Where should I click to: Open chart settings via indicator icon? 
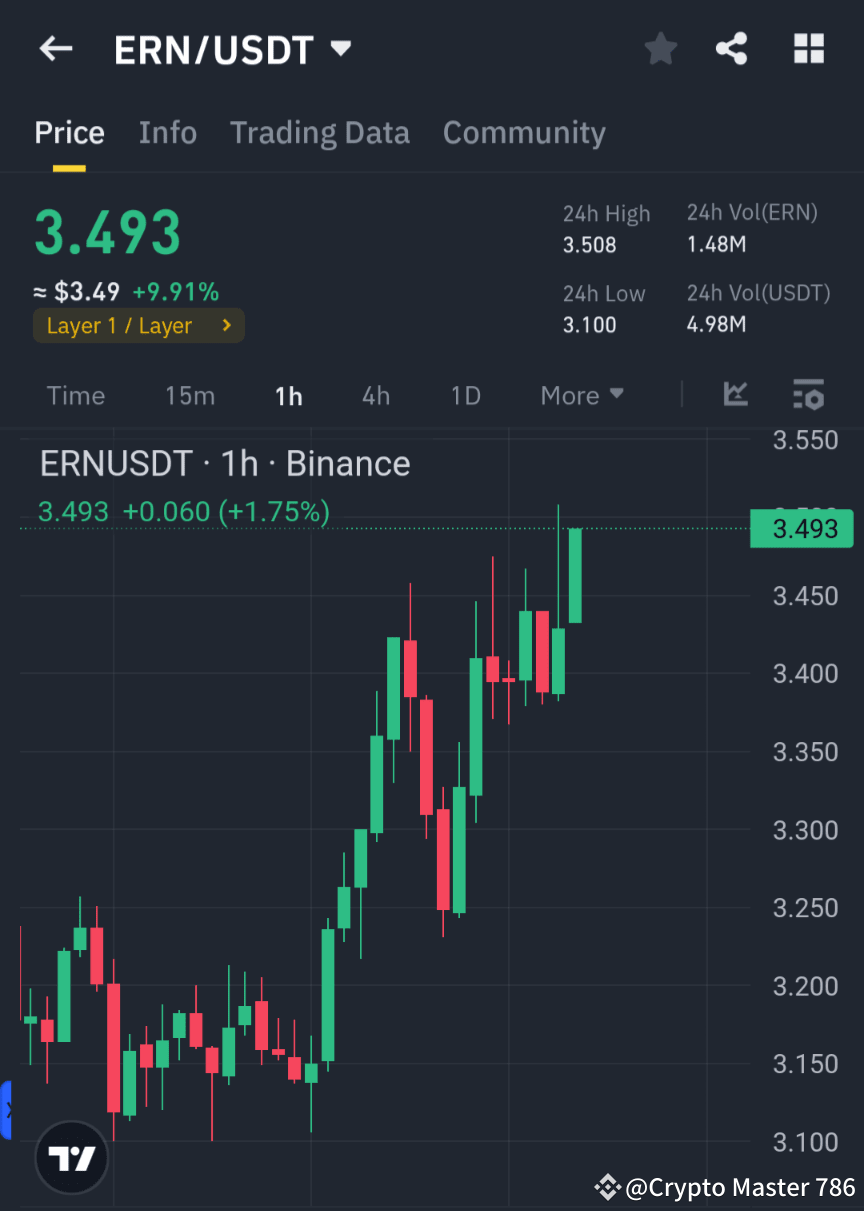(808, 395)
